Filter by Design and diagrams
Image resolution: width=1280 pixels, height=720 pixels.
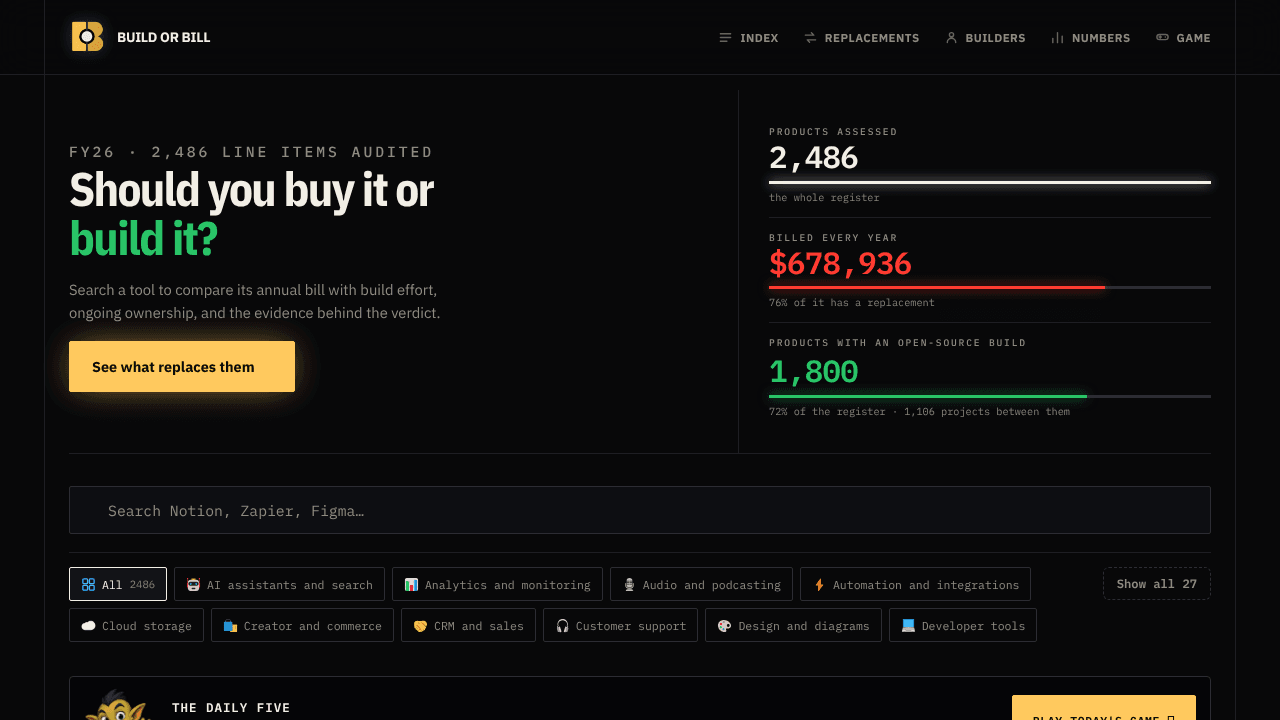(x=794, y=625)
